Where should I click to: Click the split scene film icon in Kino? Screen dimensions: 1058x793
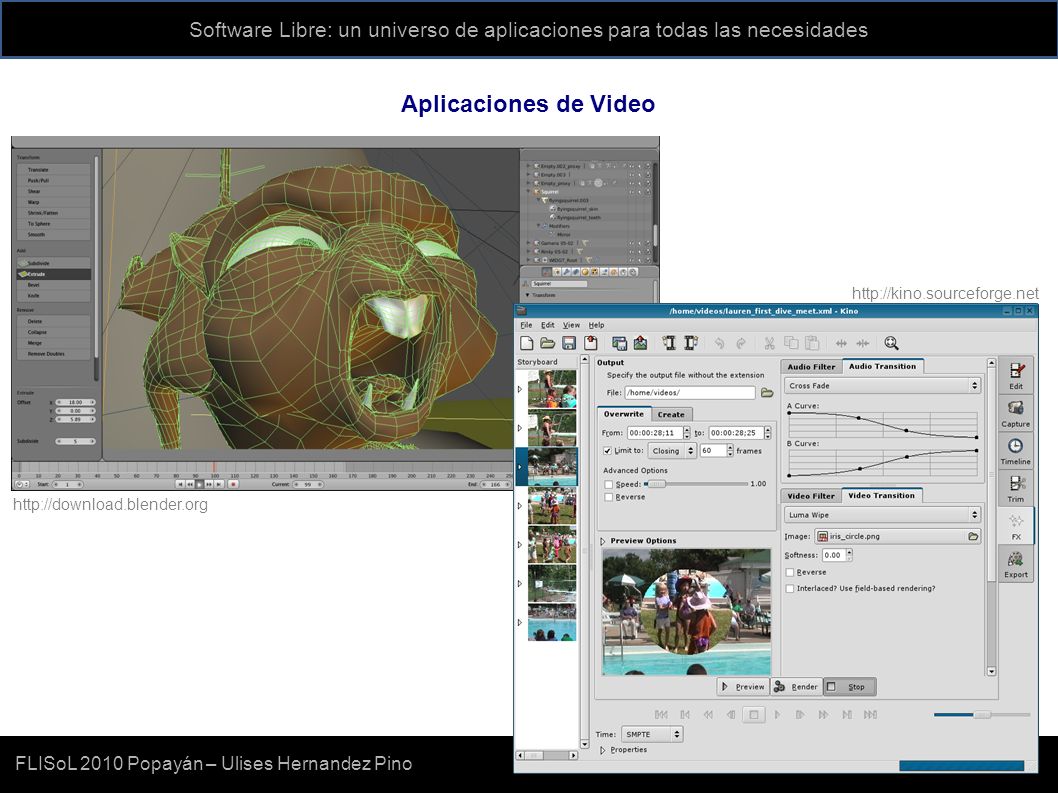(669, 343)
